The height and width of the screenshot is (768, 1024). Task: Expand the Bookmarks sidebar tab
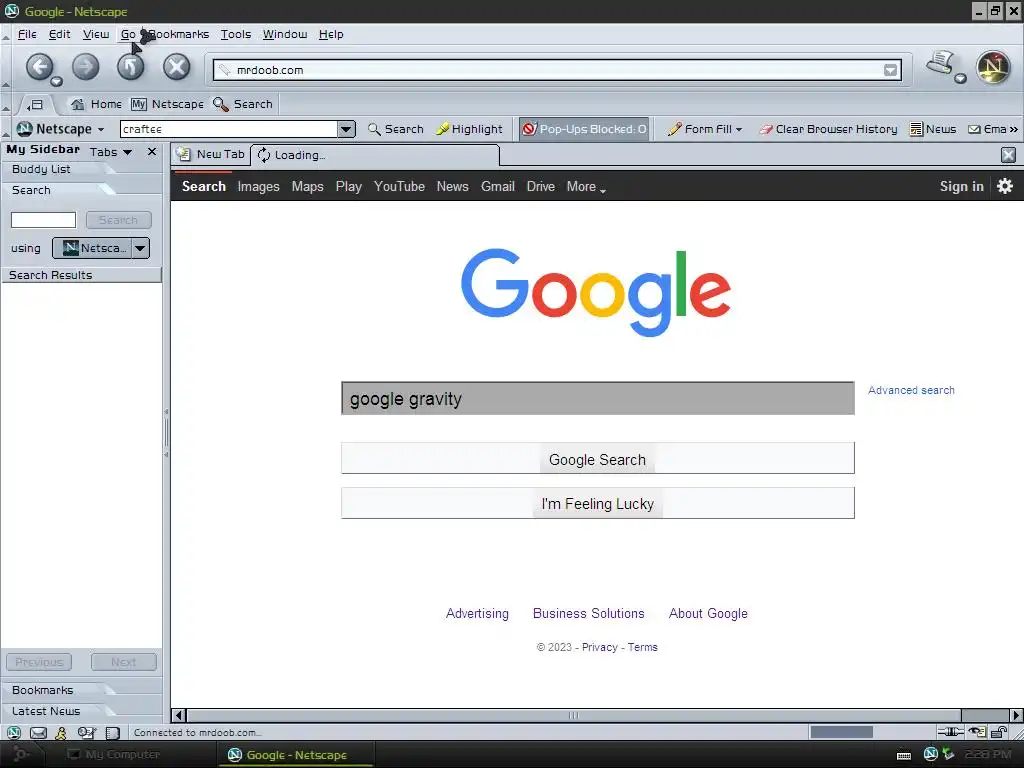[x=42, y=690]
